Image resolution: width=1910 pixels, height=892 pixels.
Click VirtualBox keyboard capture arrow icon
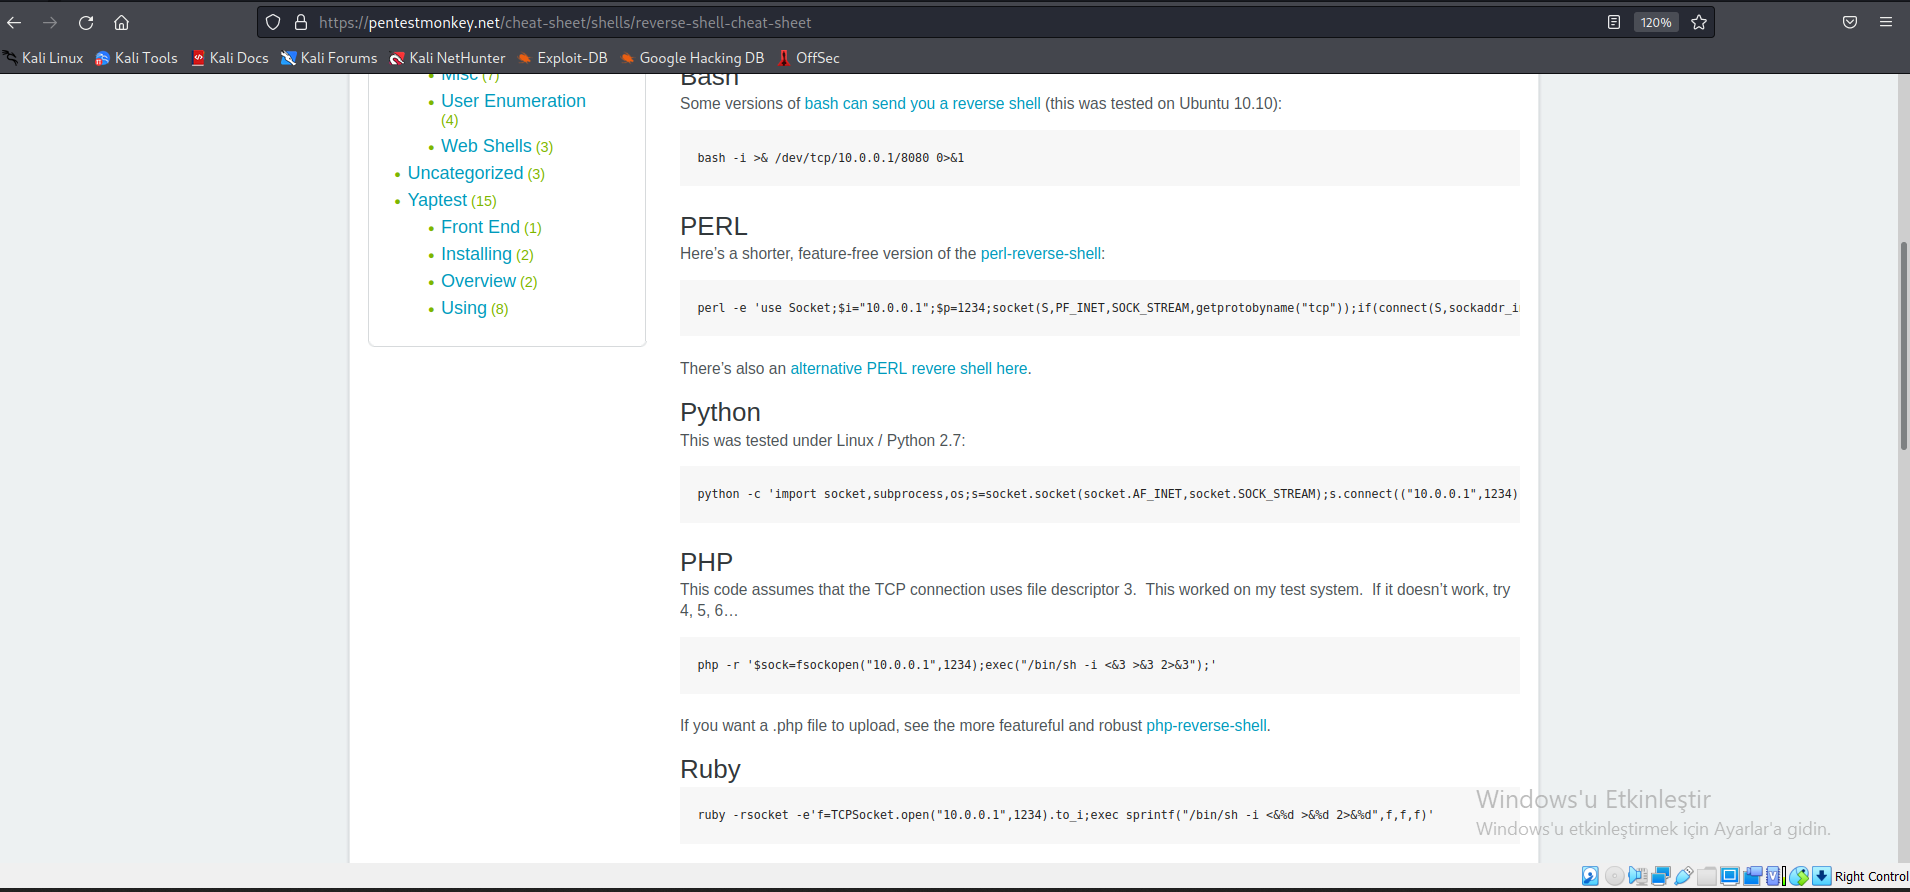1822,876
